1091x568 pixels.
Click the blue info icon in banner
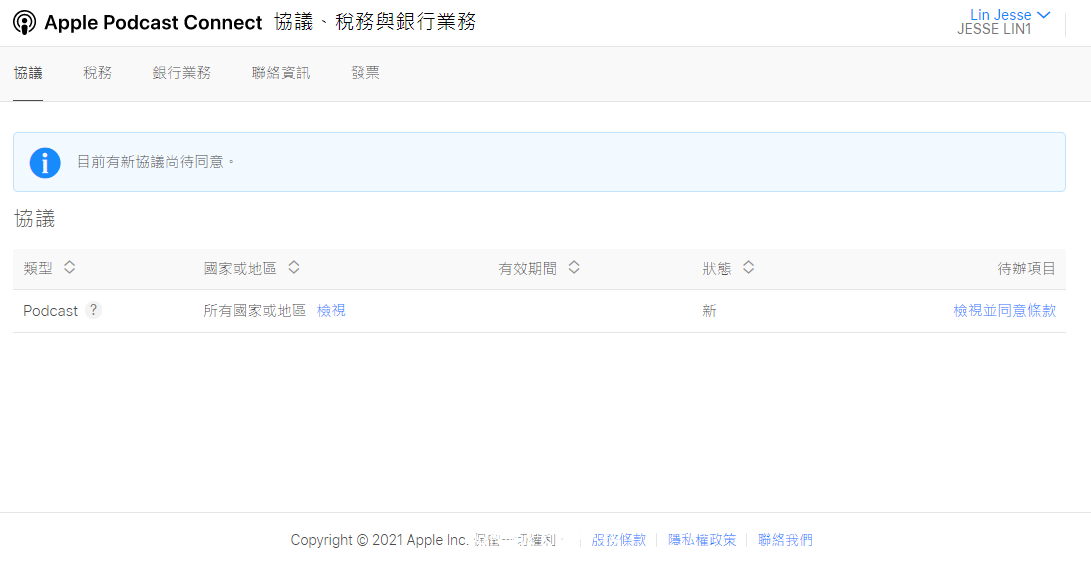pos(45,163)
